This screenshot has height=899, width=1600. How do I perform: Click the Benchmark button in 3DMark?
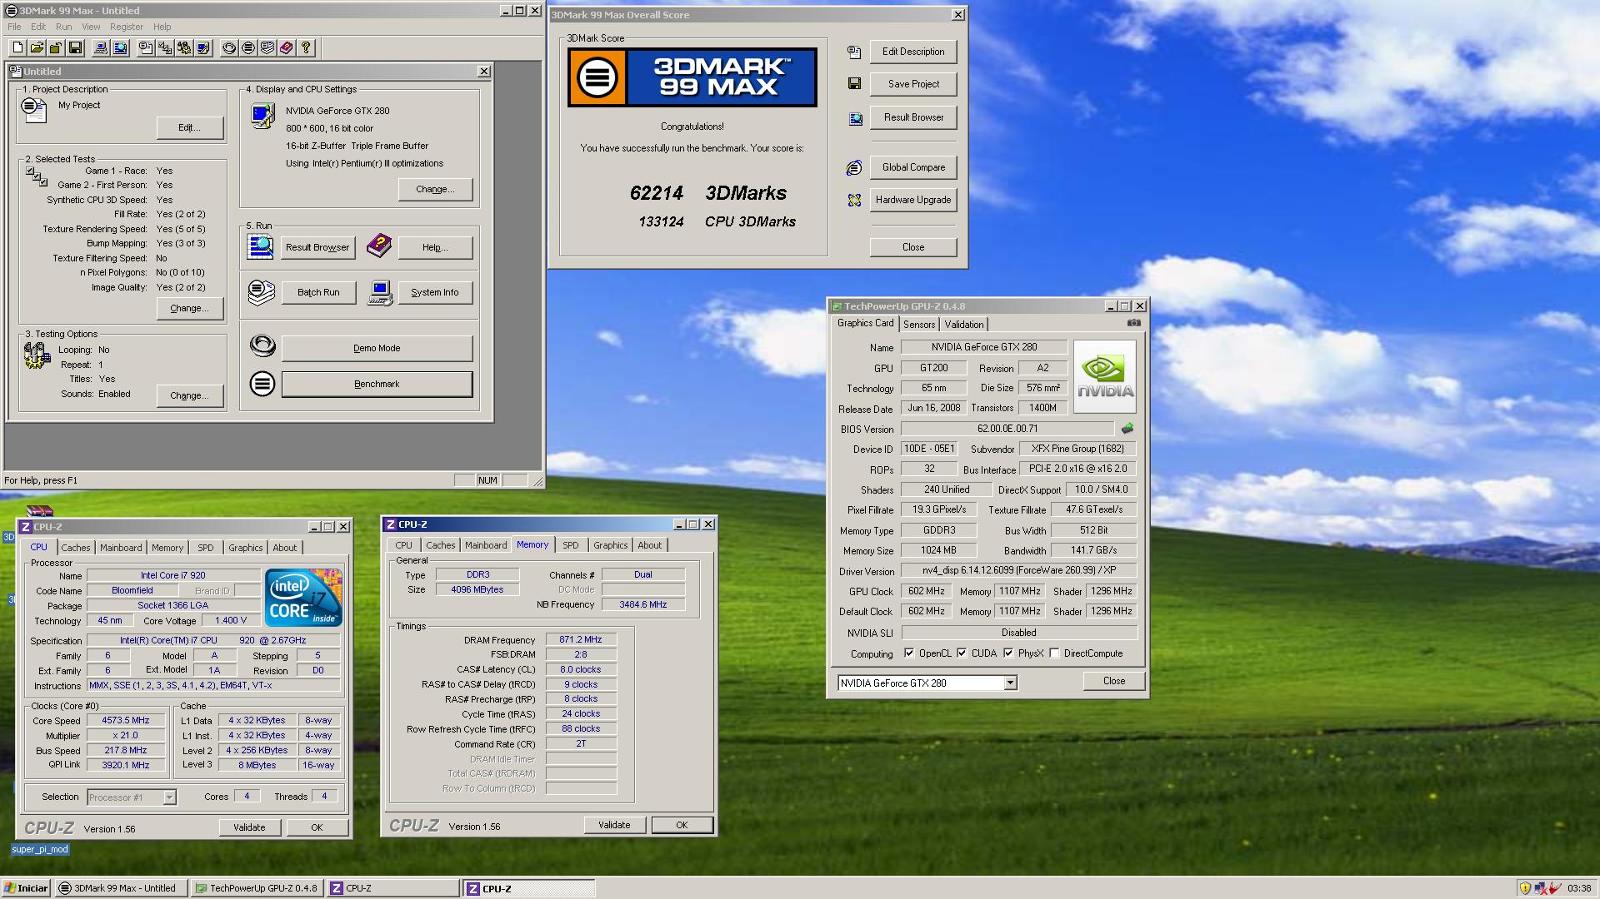coord(377,384)
